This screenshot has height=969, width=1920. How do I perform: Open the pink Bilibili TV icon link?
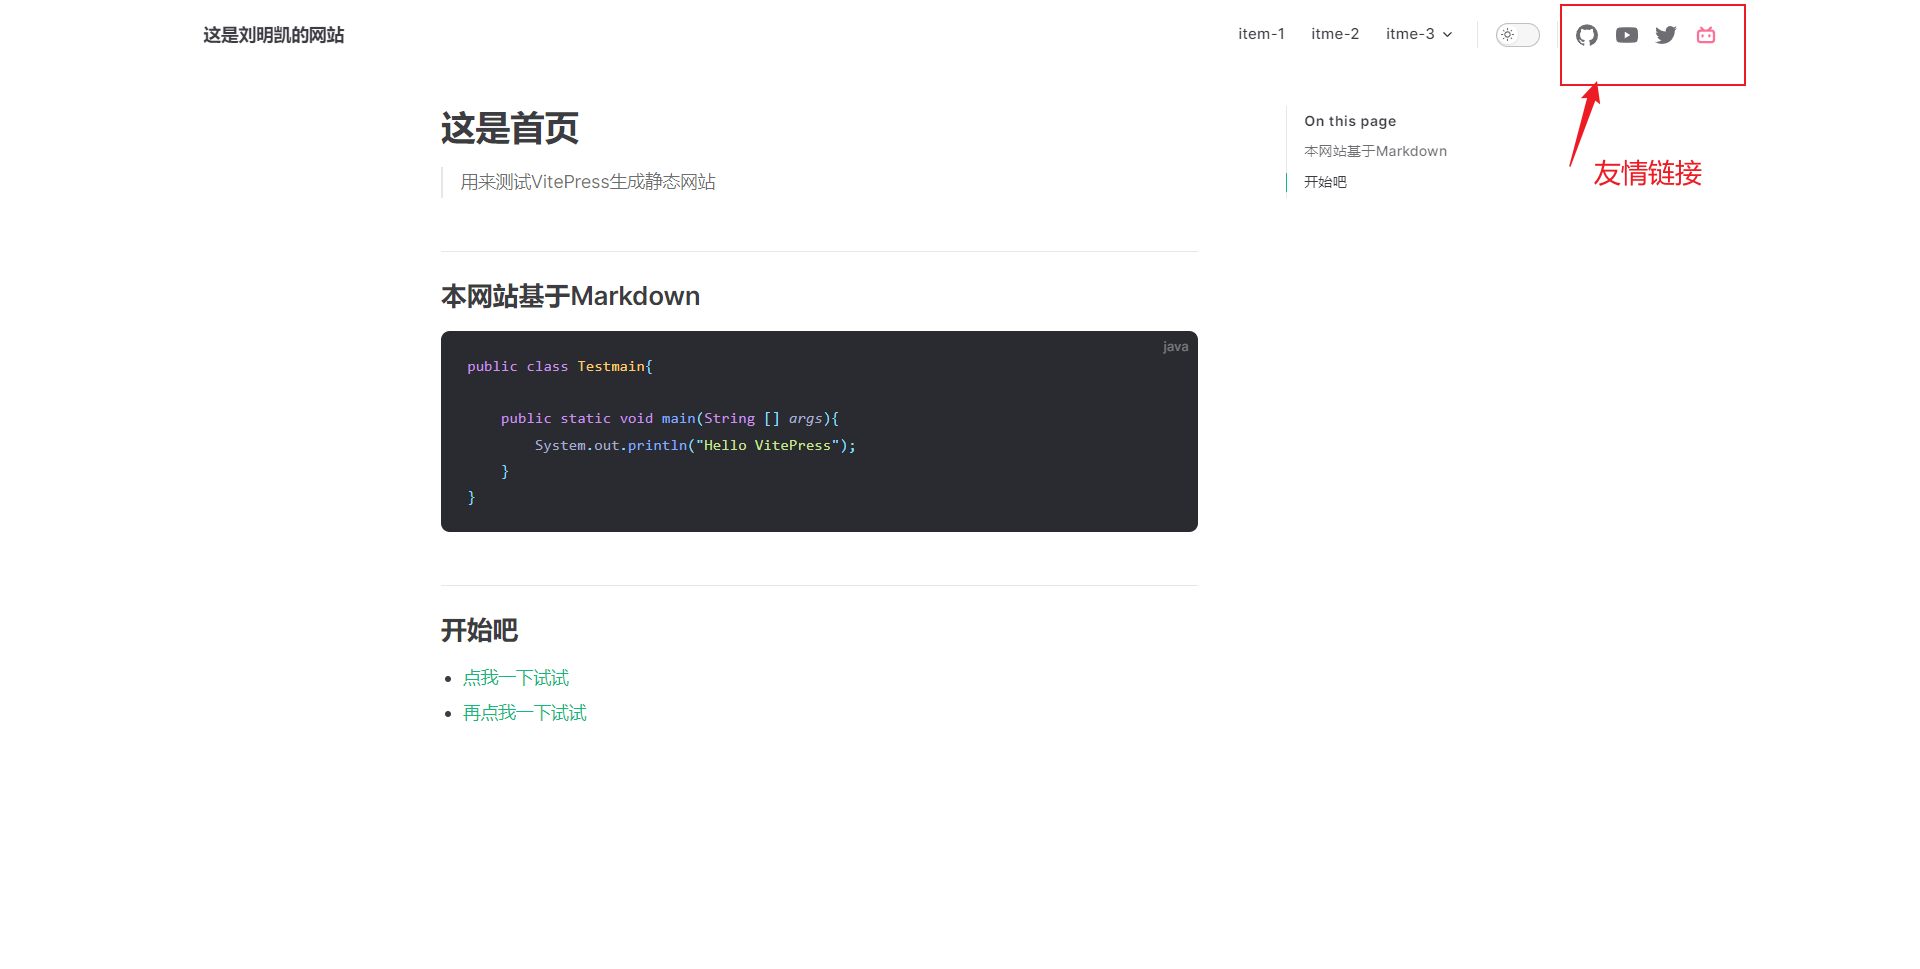point(1706,35)
